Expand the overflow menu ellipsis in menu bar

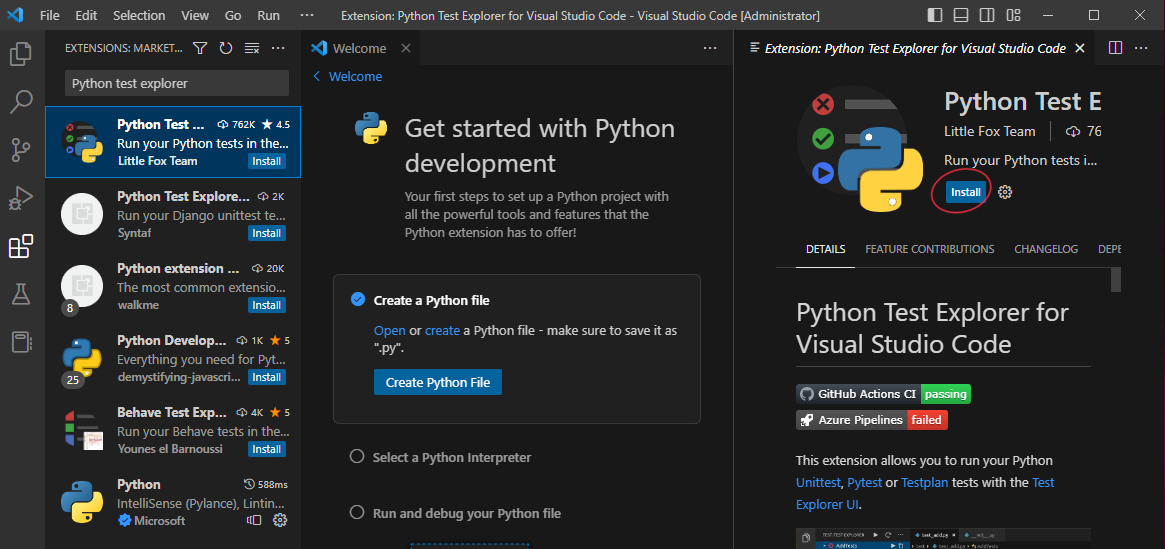point(306,15)
